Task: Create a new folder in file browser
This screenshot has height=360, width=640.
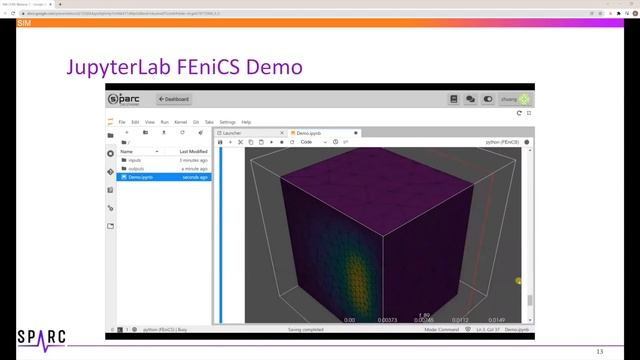Action: pos(145,133)
